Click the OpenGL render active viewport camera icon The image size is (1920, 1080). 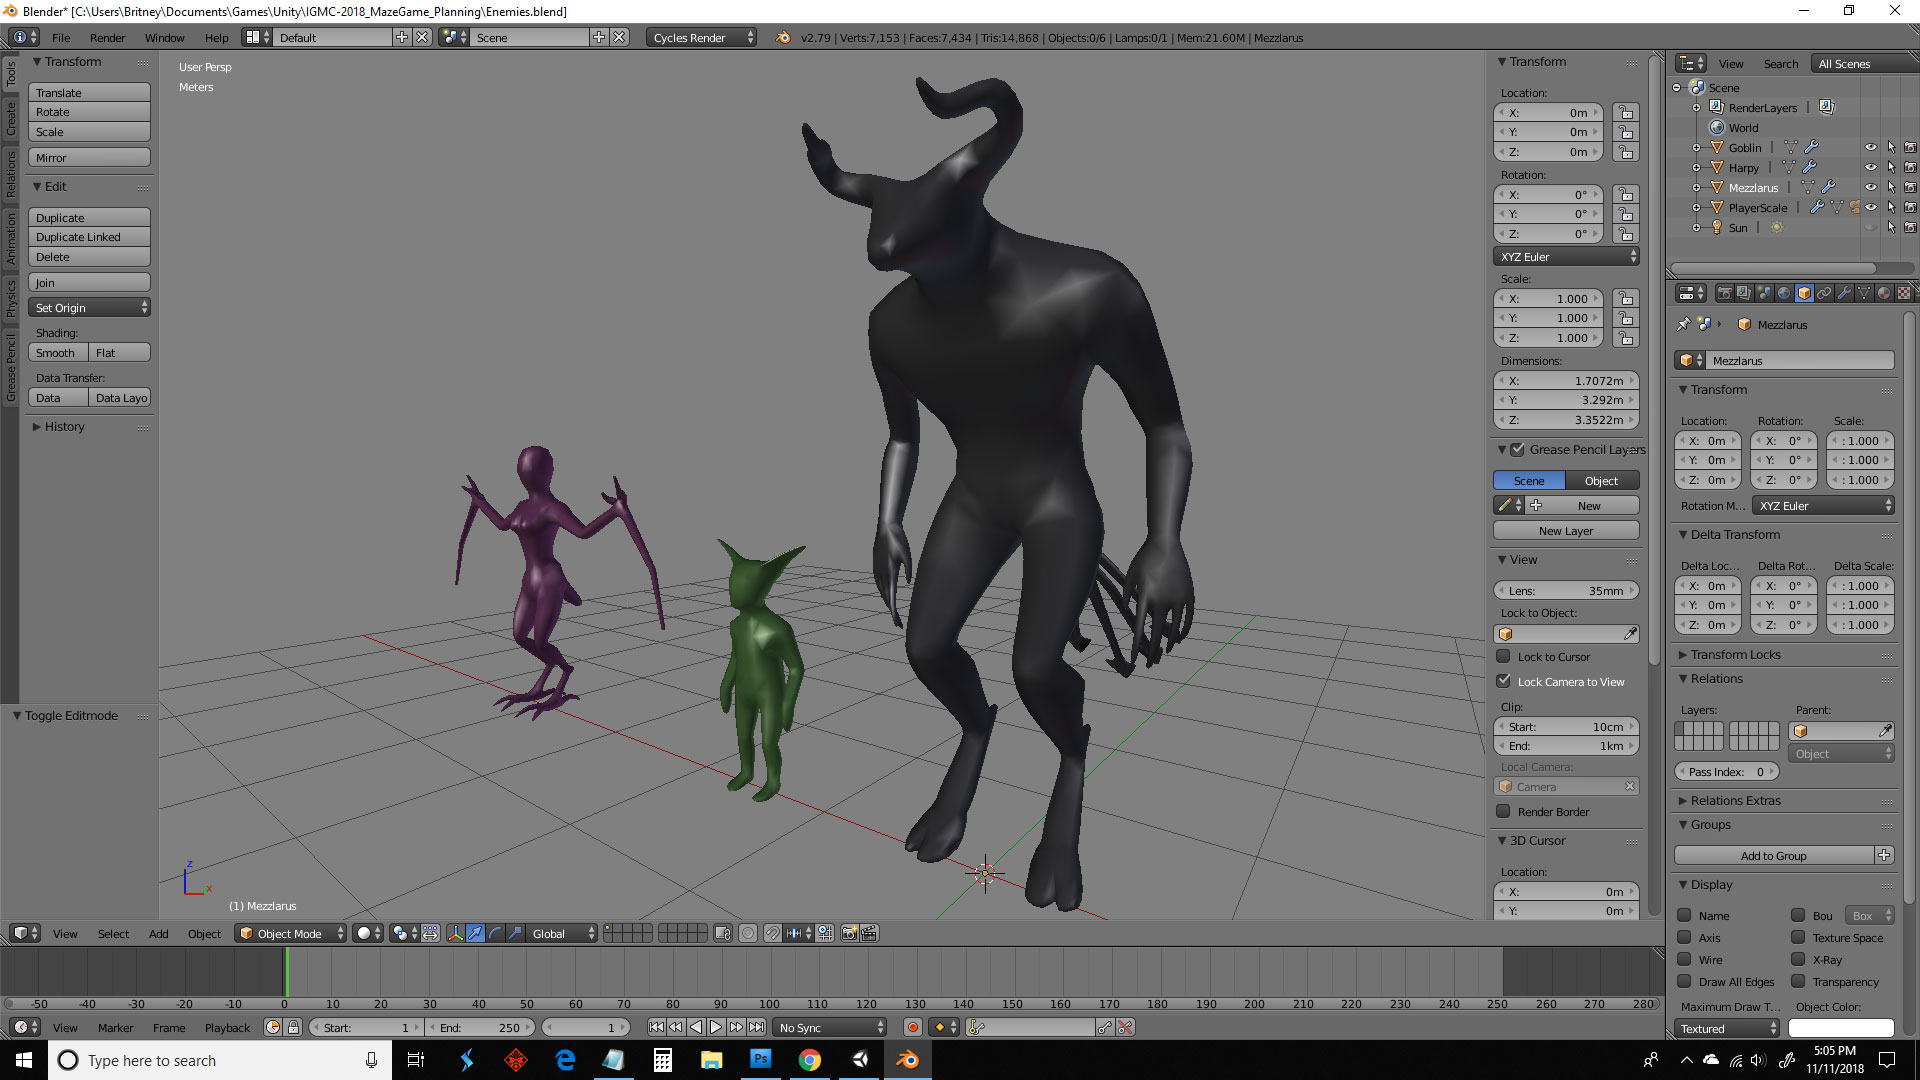tap(849, 933)
